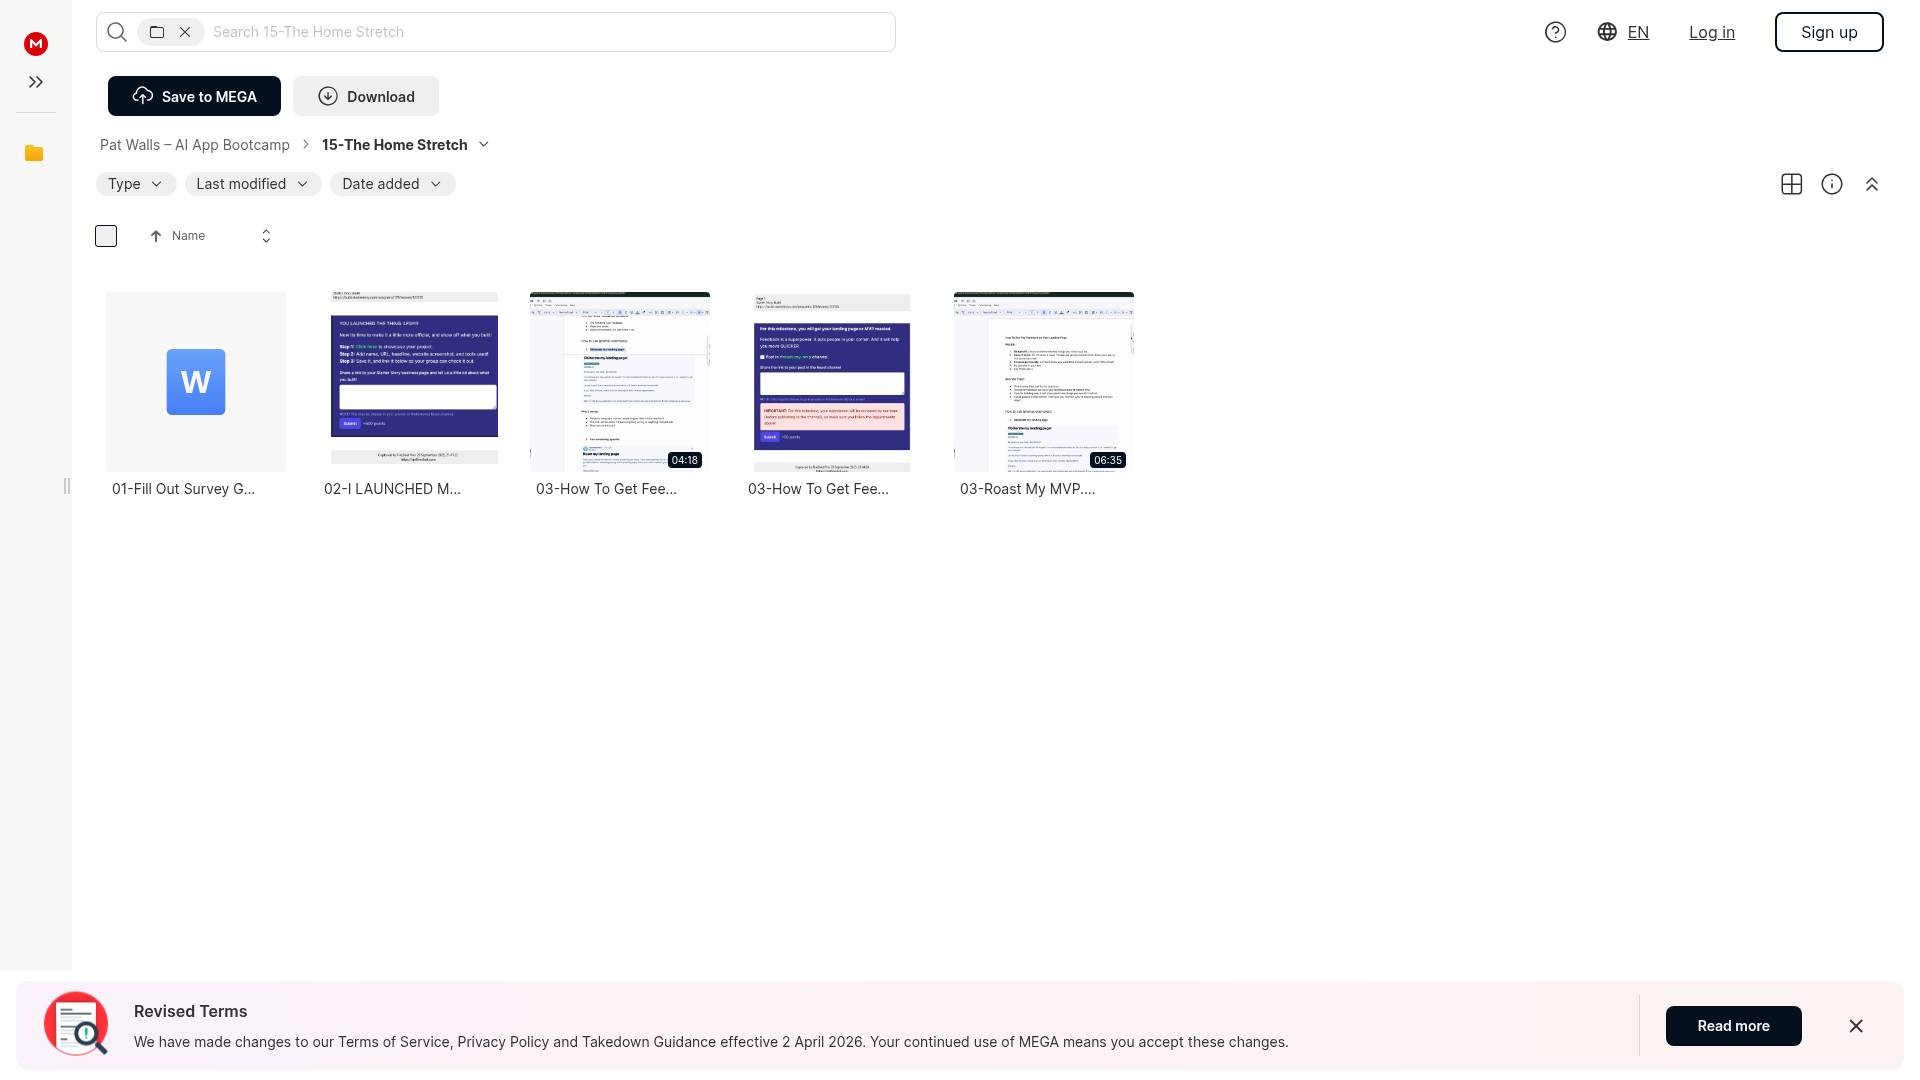Open the help center icon

point(1555,32)
